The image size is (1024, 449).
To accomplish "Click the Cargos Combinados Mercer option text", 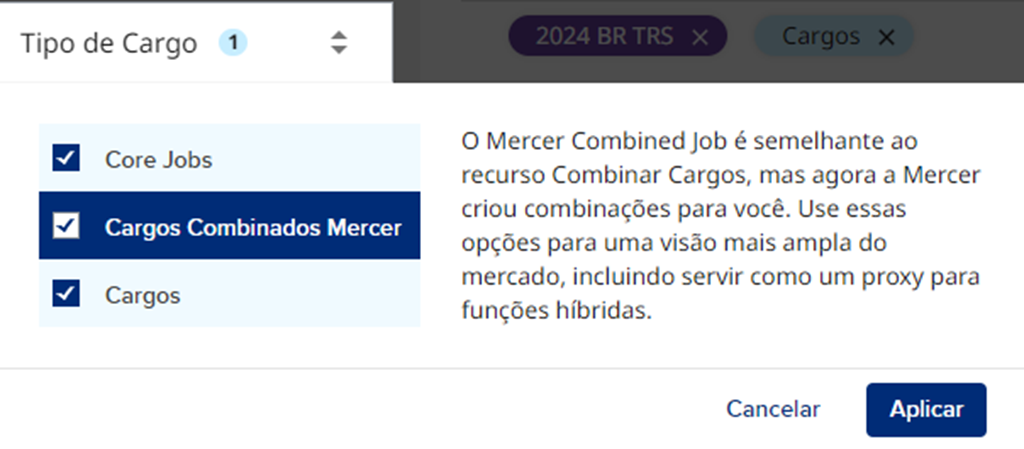I will point(253,227).
